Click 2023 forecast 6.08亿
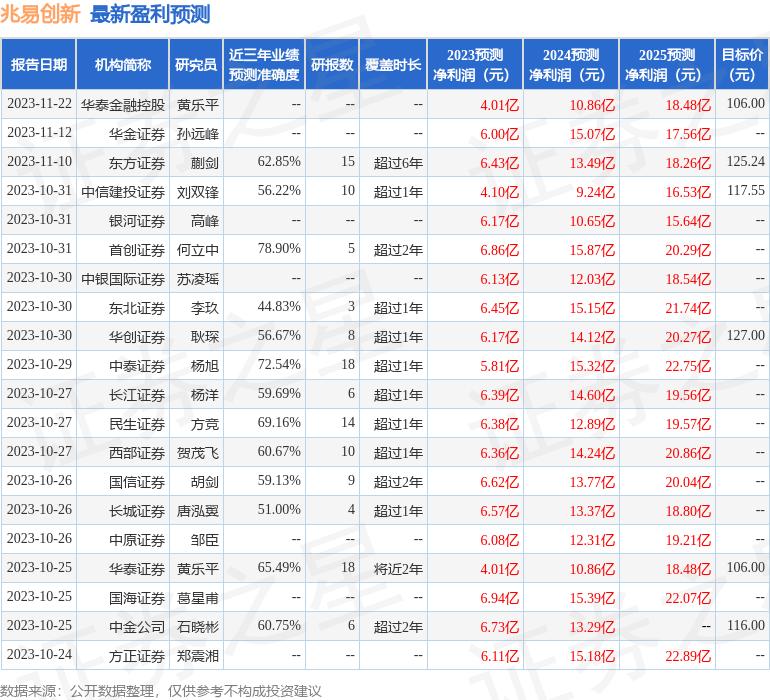Screen dimensions: 770x700 (499, 540)
